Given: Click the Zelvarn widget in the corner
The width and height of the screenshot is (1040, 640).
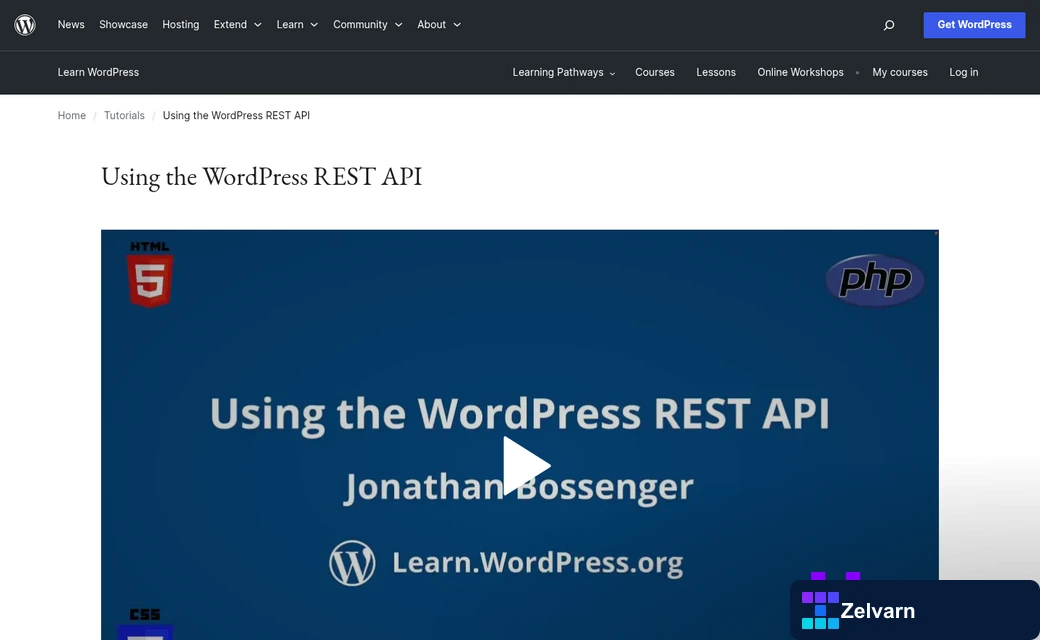Looking at the screenshot, I should 915,610.
